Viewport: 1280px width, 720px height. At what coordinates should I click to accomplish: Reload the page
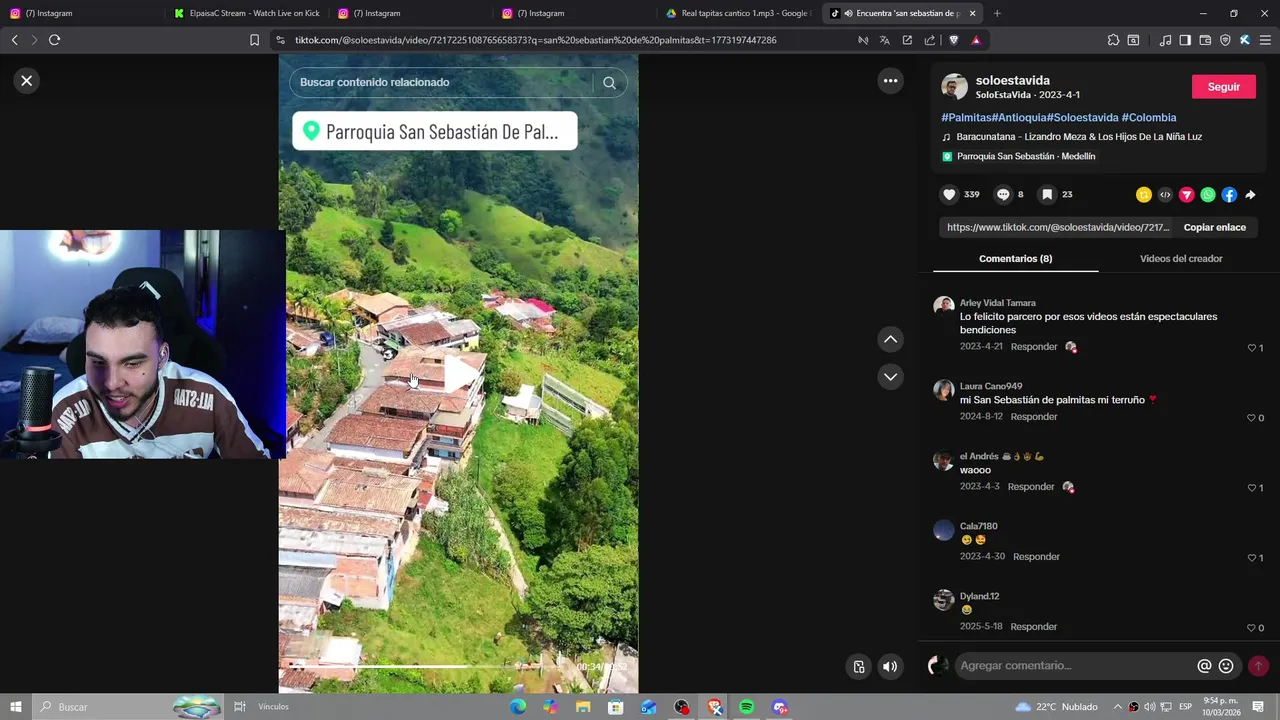[x=54, y=40]
